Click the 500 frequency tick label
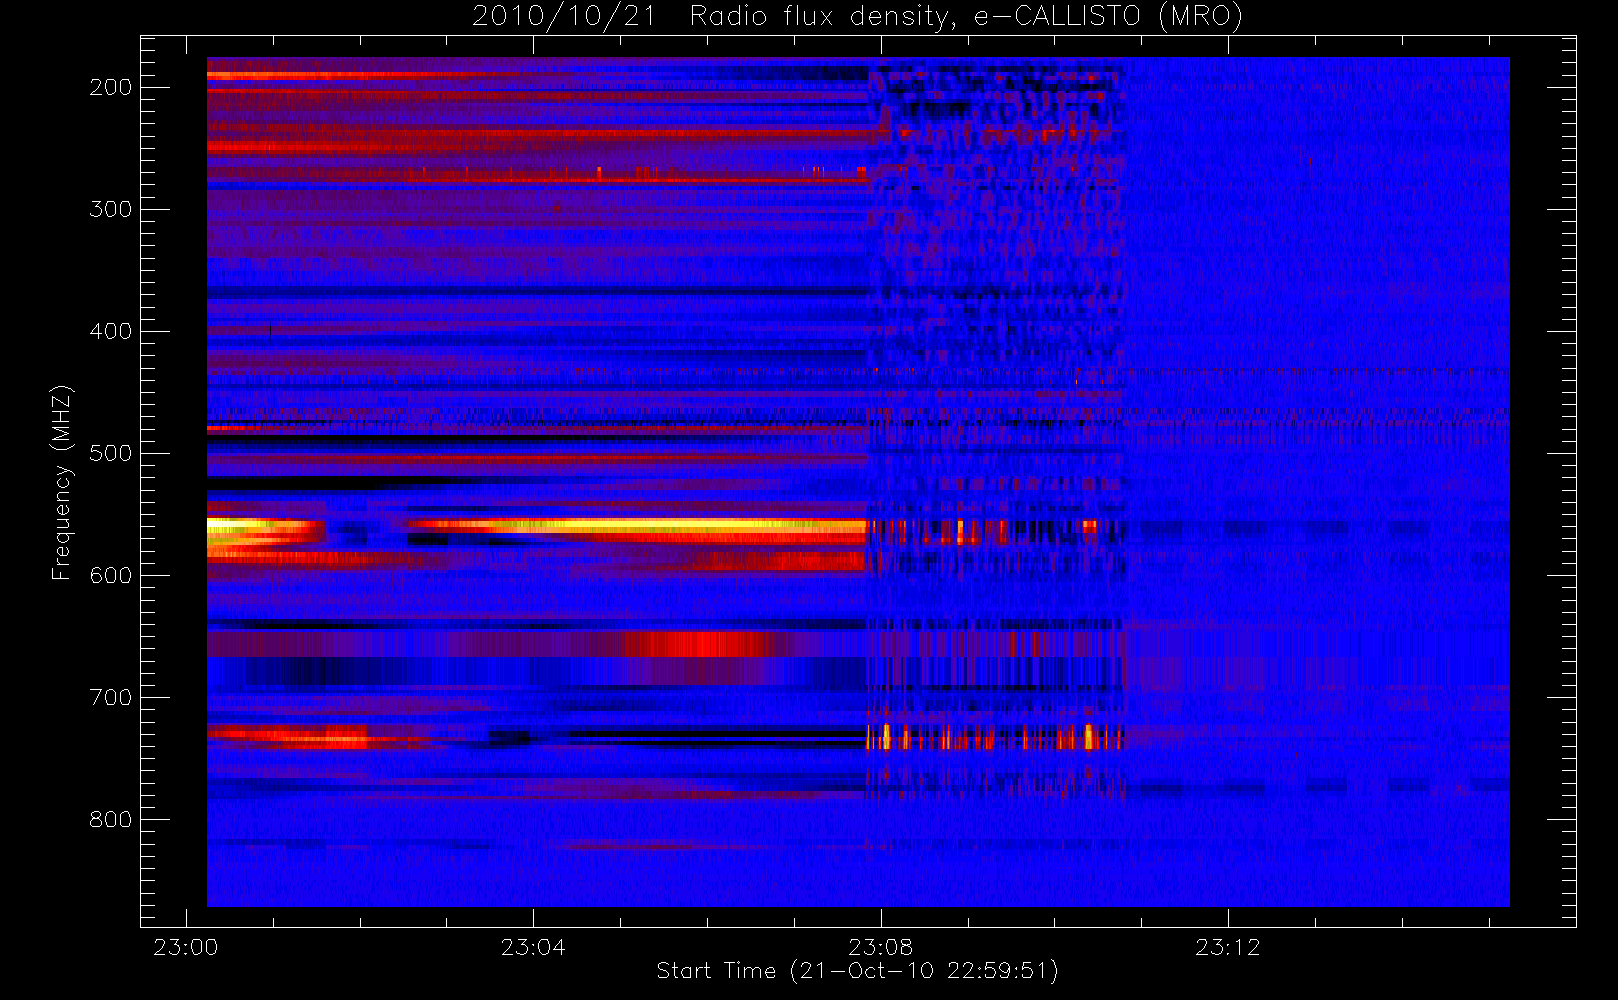The width and height of the screenshot is (1618, 1000). point(111,453)
